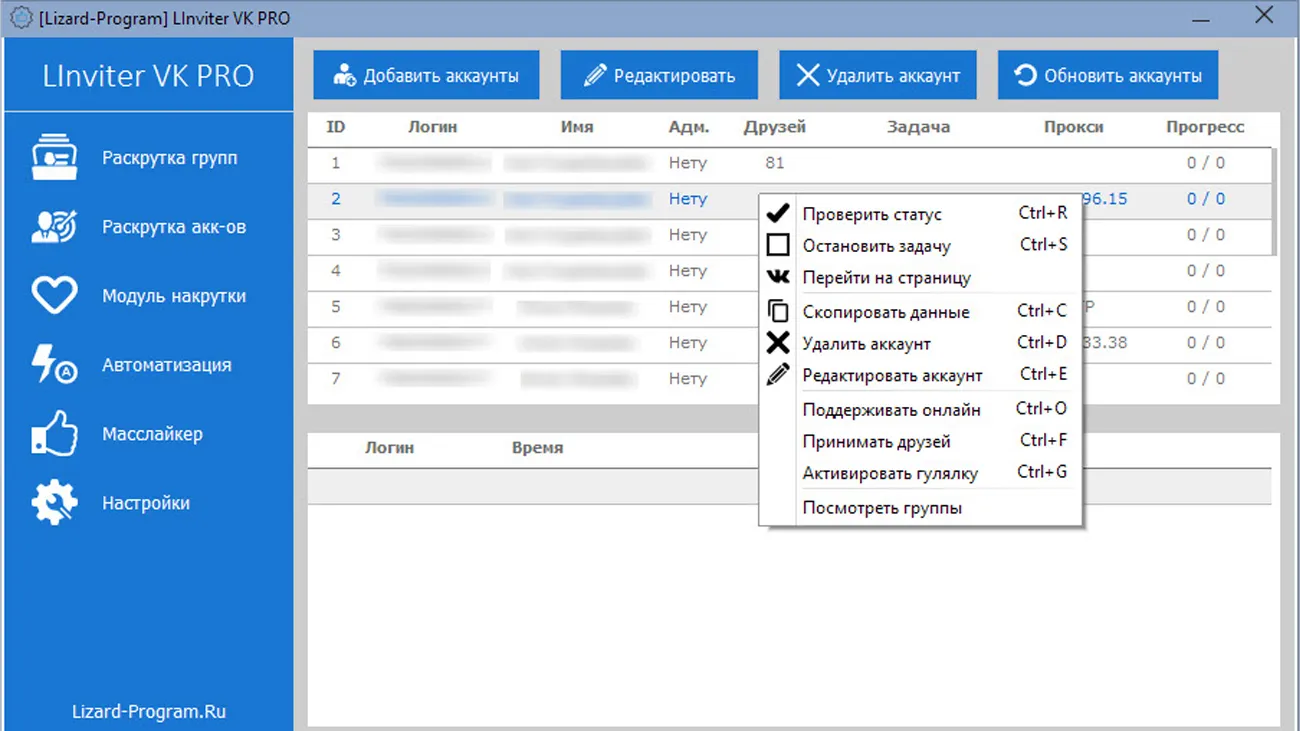Click the Удалить аккаунт toolbar button
1300x731 pixels.
(x=877, y=76)
